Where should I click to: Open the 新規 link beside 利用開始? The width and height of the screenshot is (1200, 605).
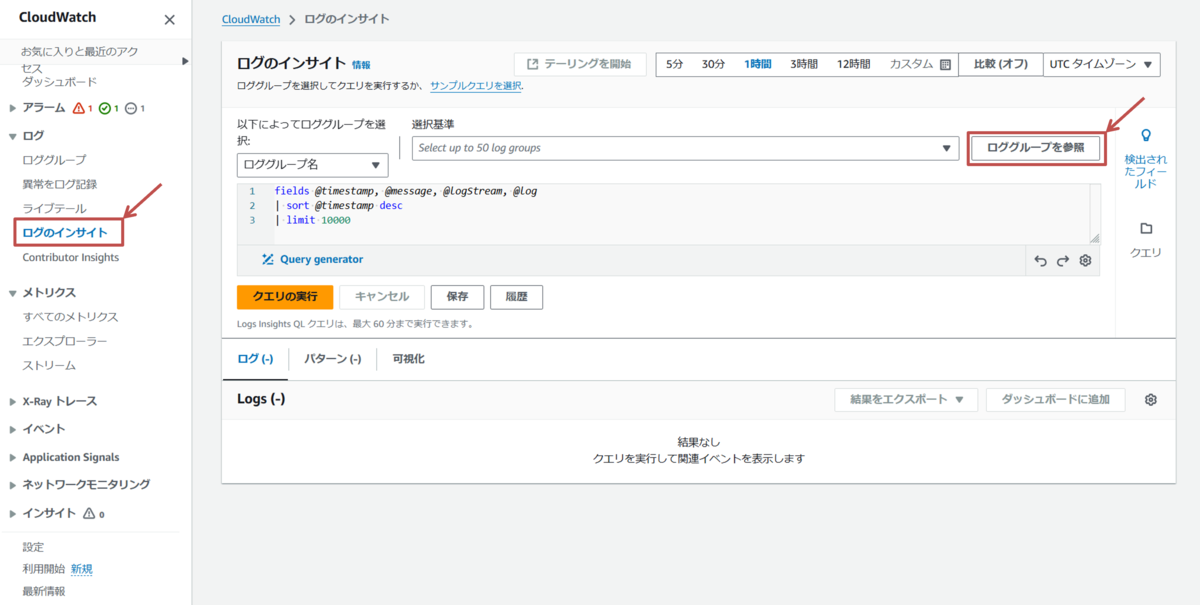click(x=82, y=569)
